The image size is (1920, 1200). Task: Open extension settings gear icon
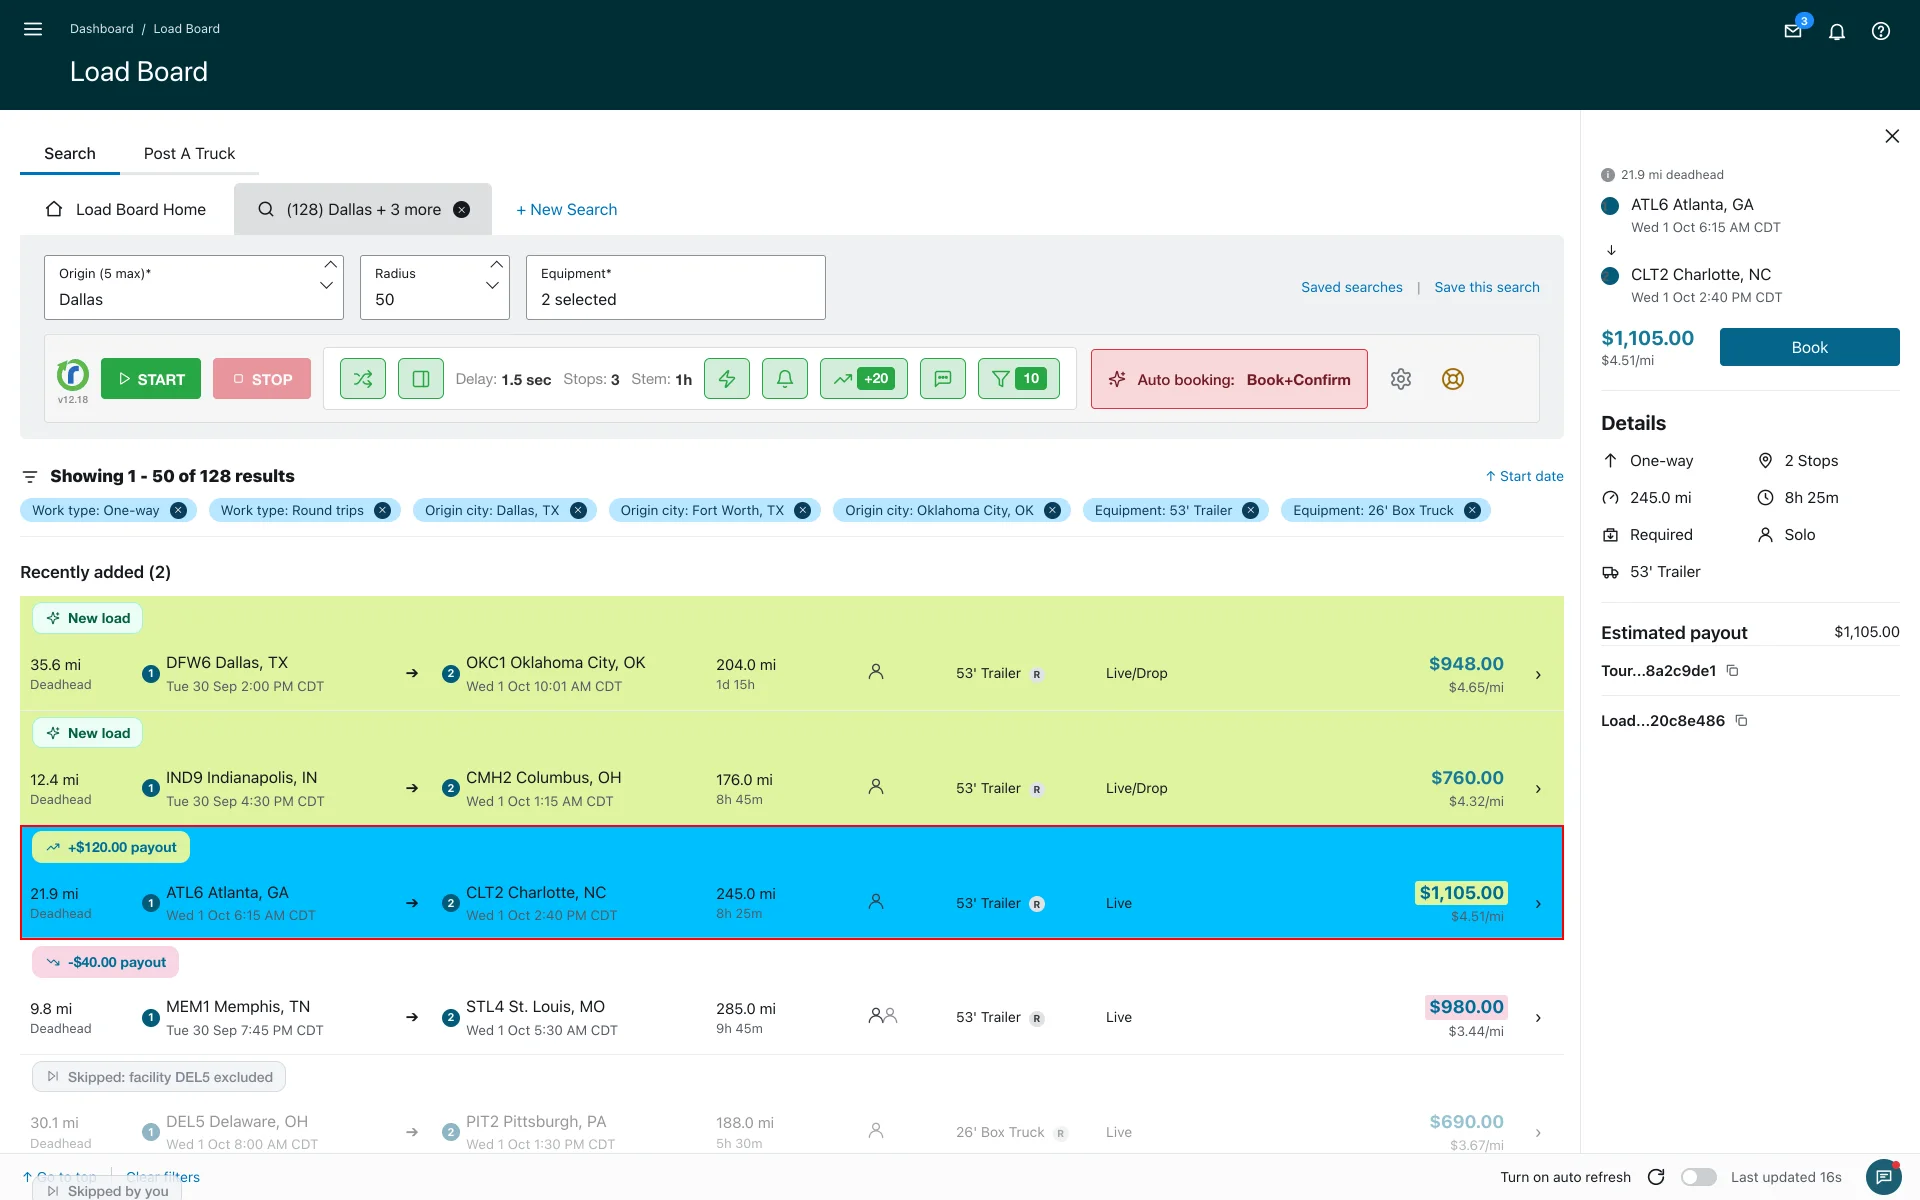pyautogui.click(x=1401, y=379)
